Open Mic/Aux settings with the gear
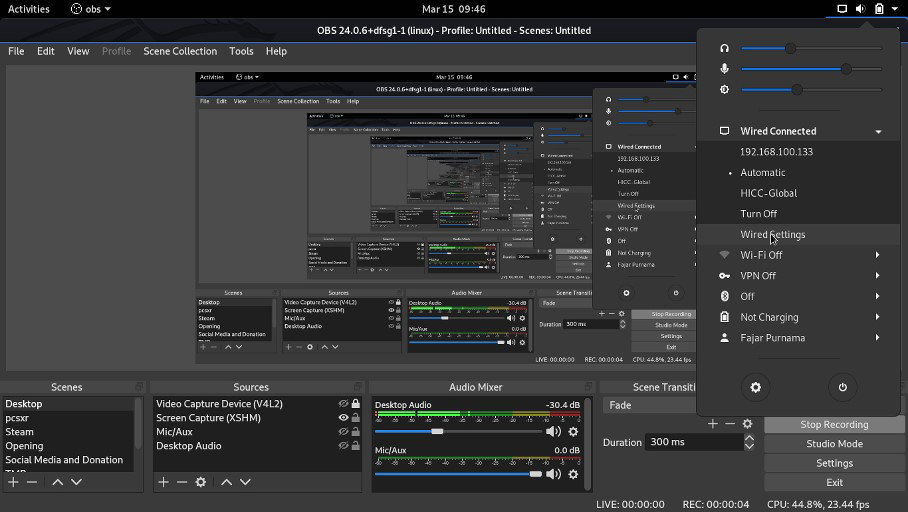This screenshot has width=908, height=512. click(573, 474)
